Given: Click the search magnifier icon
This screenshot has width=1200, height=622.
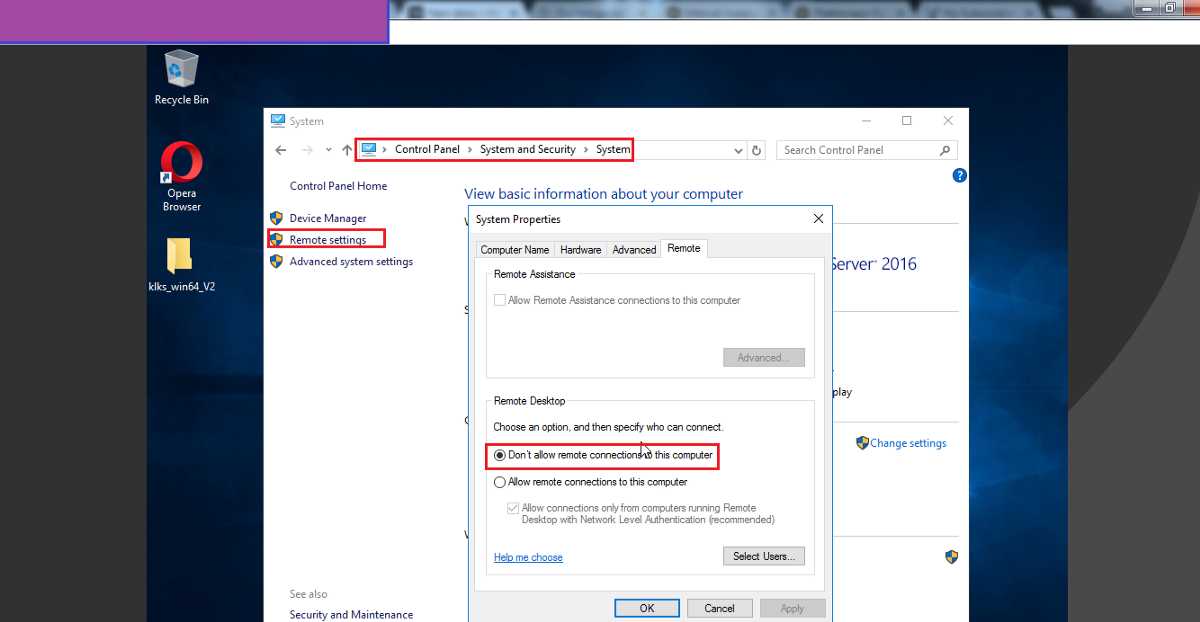Looking at the screenshot, I should [945, 150].
